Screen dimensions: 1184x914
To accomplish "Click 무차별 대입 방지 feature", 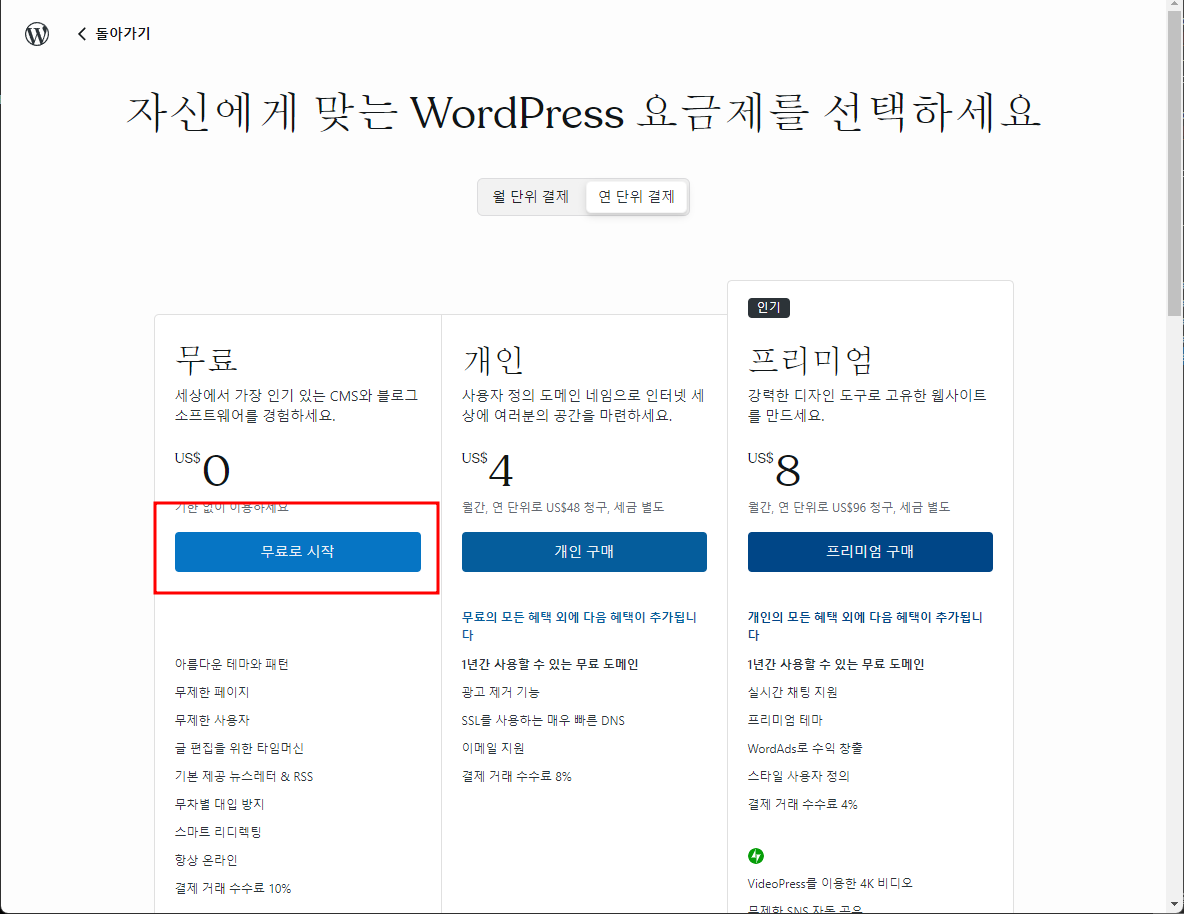I will pyautogui.click(x=220, y=804).
